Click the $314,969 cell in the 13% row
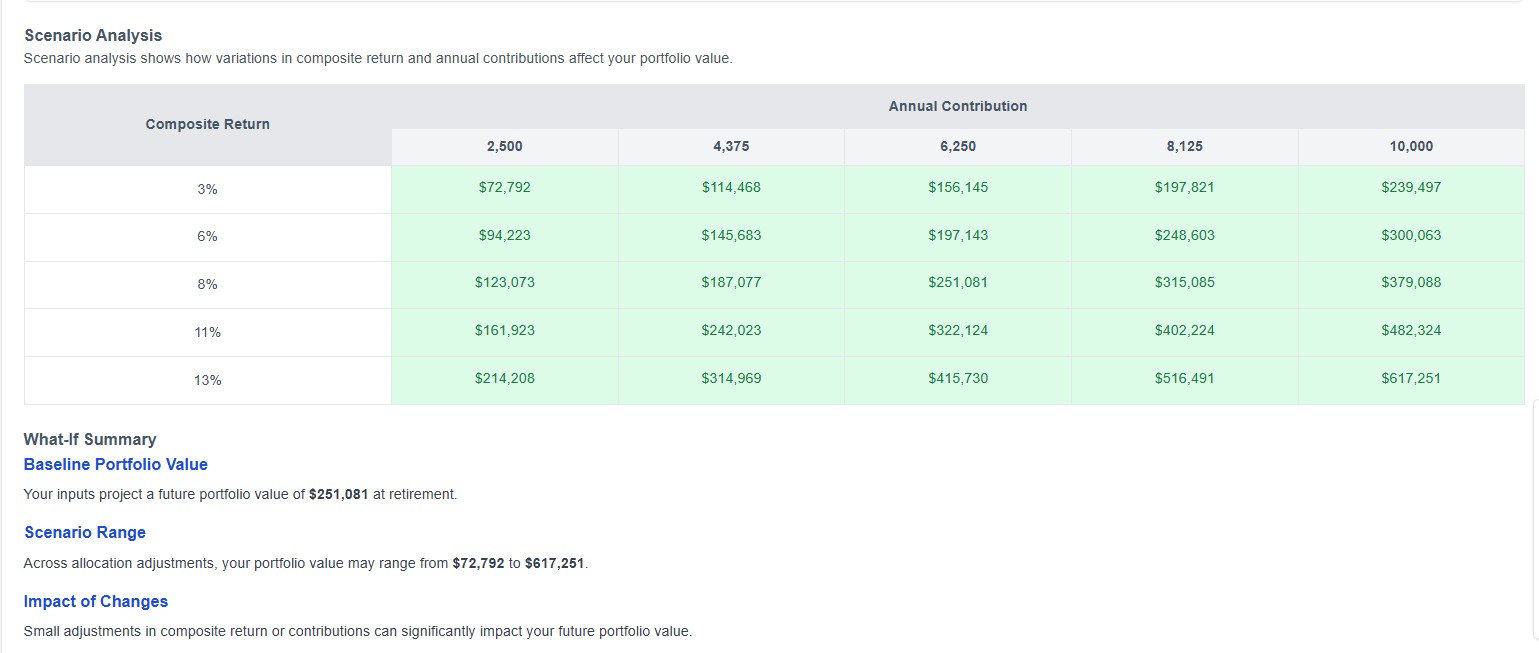This screenshot has width=1539, height=653. click(x=731, y=379)
